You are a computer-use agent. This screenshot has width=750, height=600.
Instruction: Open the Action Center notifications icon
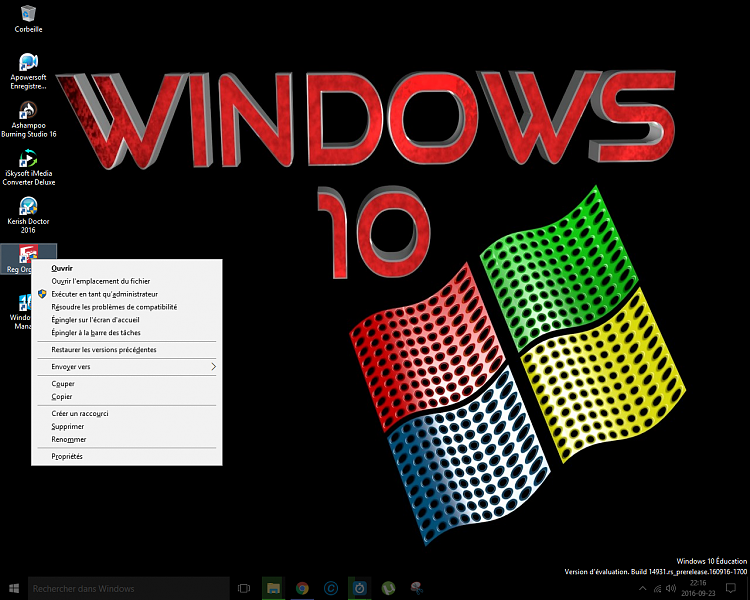coord(730,588)
